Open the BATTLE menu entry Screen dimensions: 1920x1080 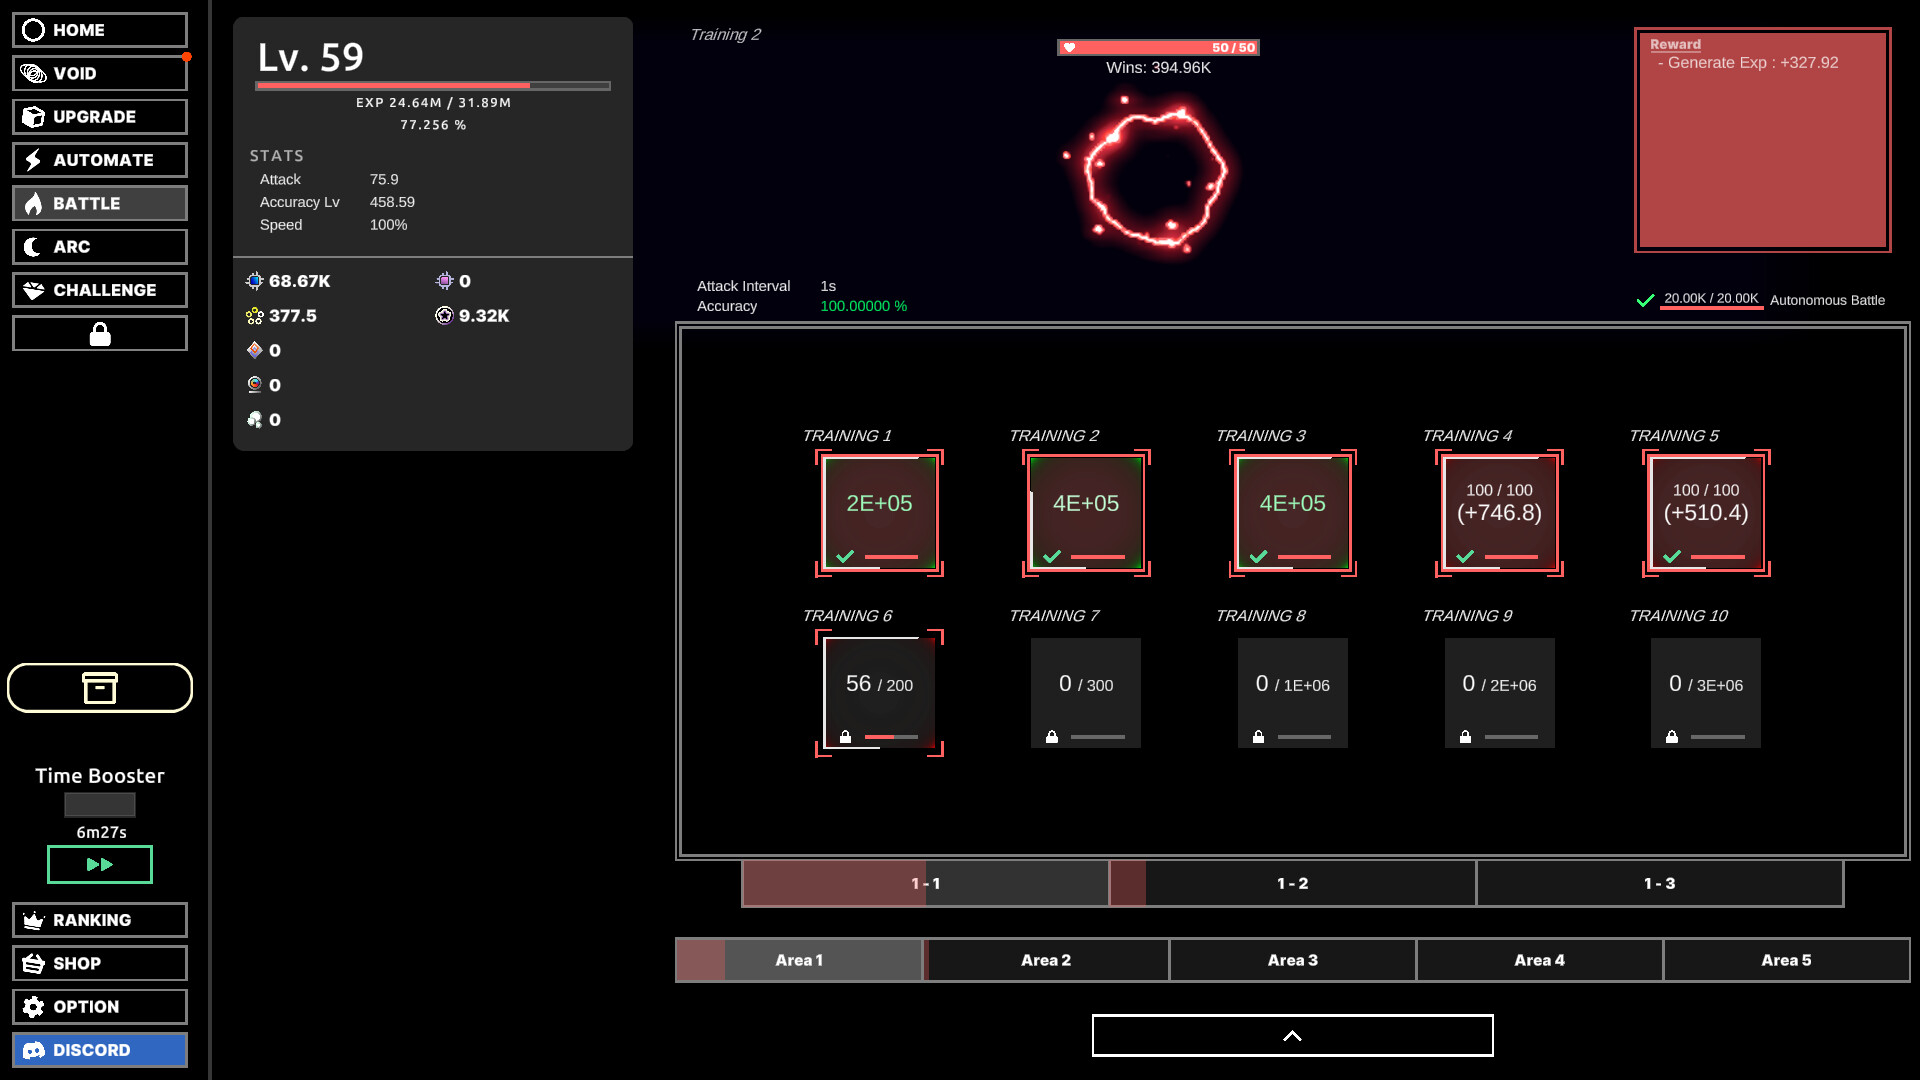click(99, 203)
